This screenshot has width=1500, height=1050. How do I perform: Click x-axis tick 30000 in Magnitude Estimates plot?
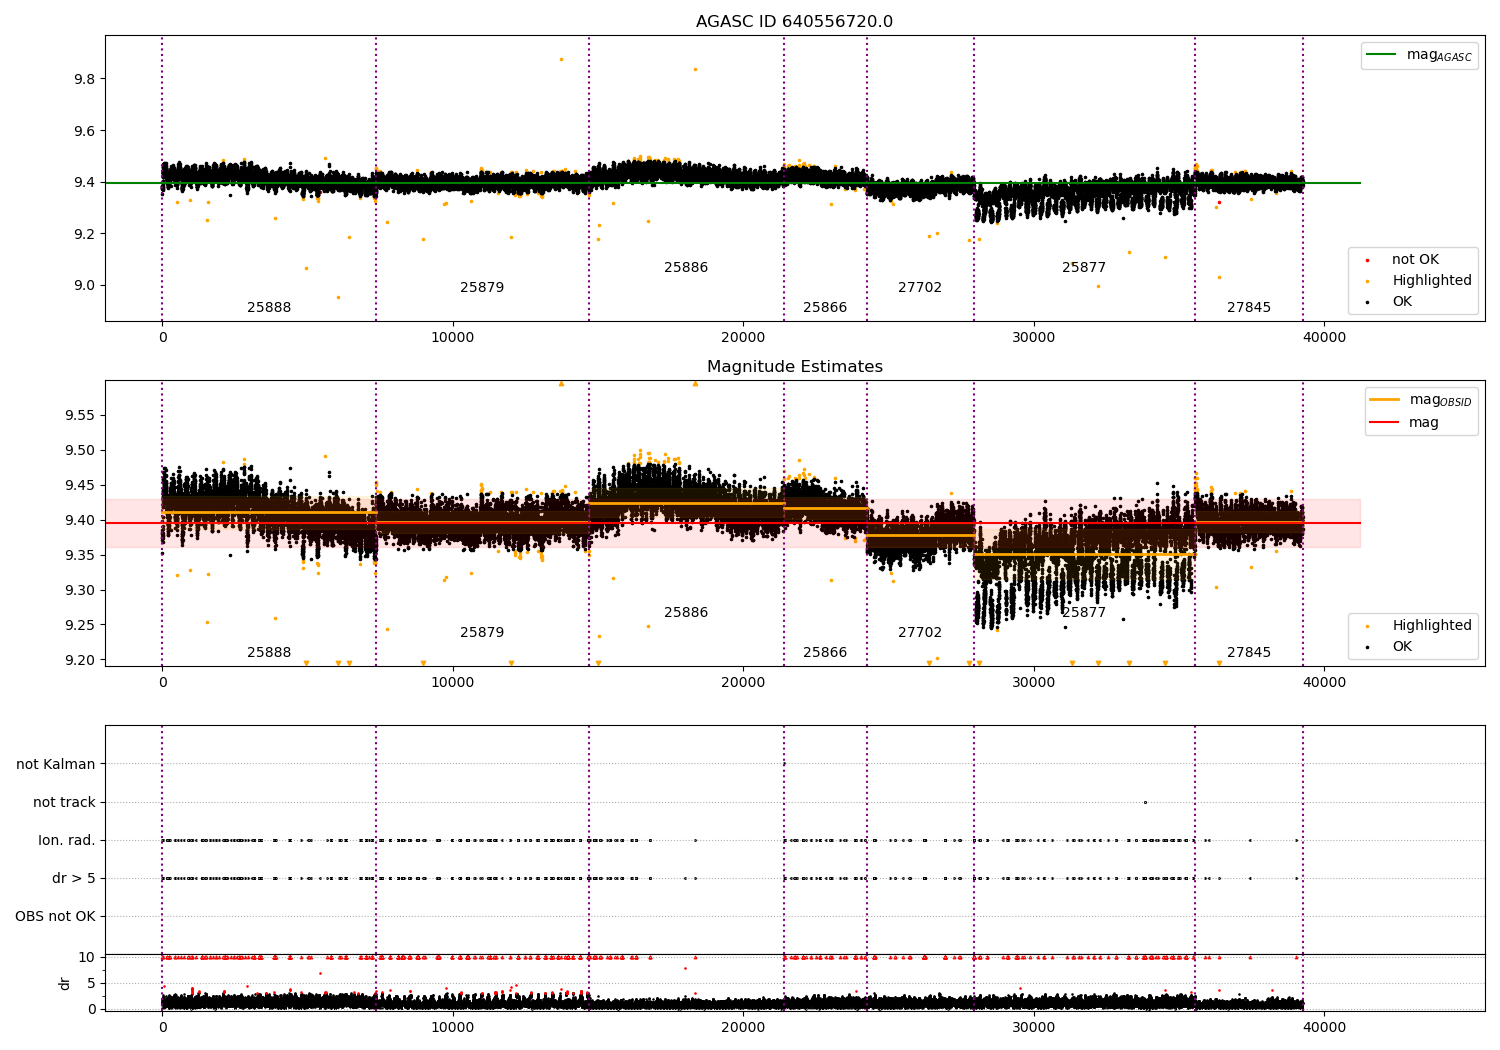pos(1034,683)
